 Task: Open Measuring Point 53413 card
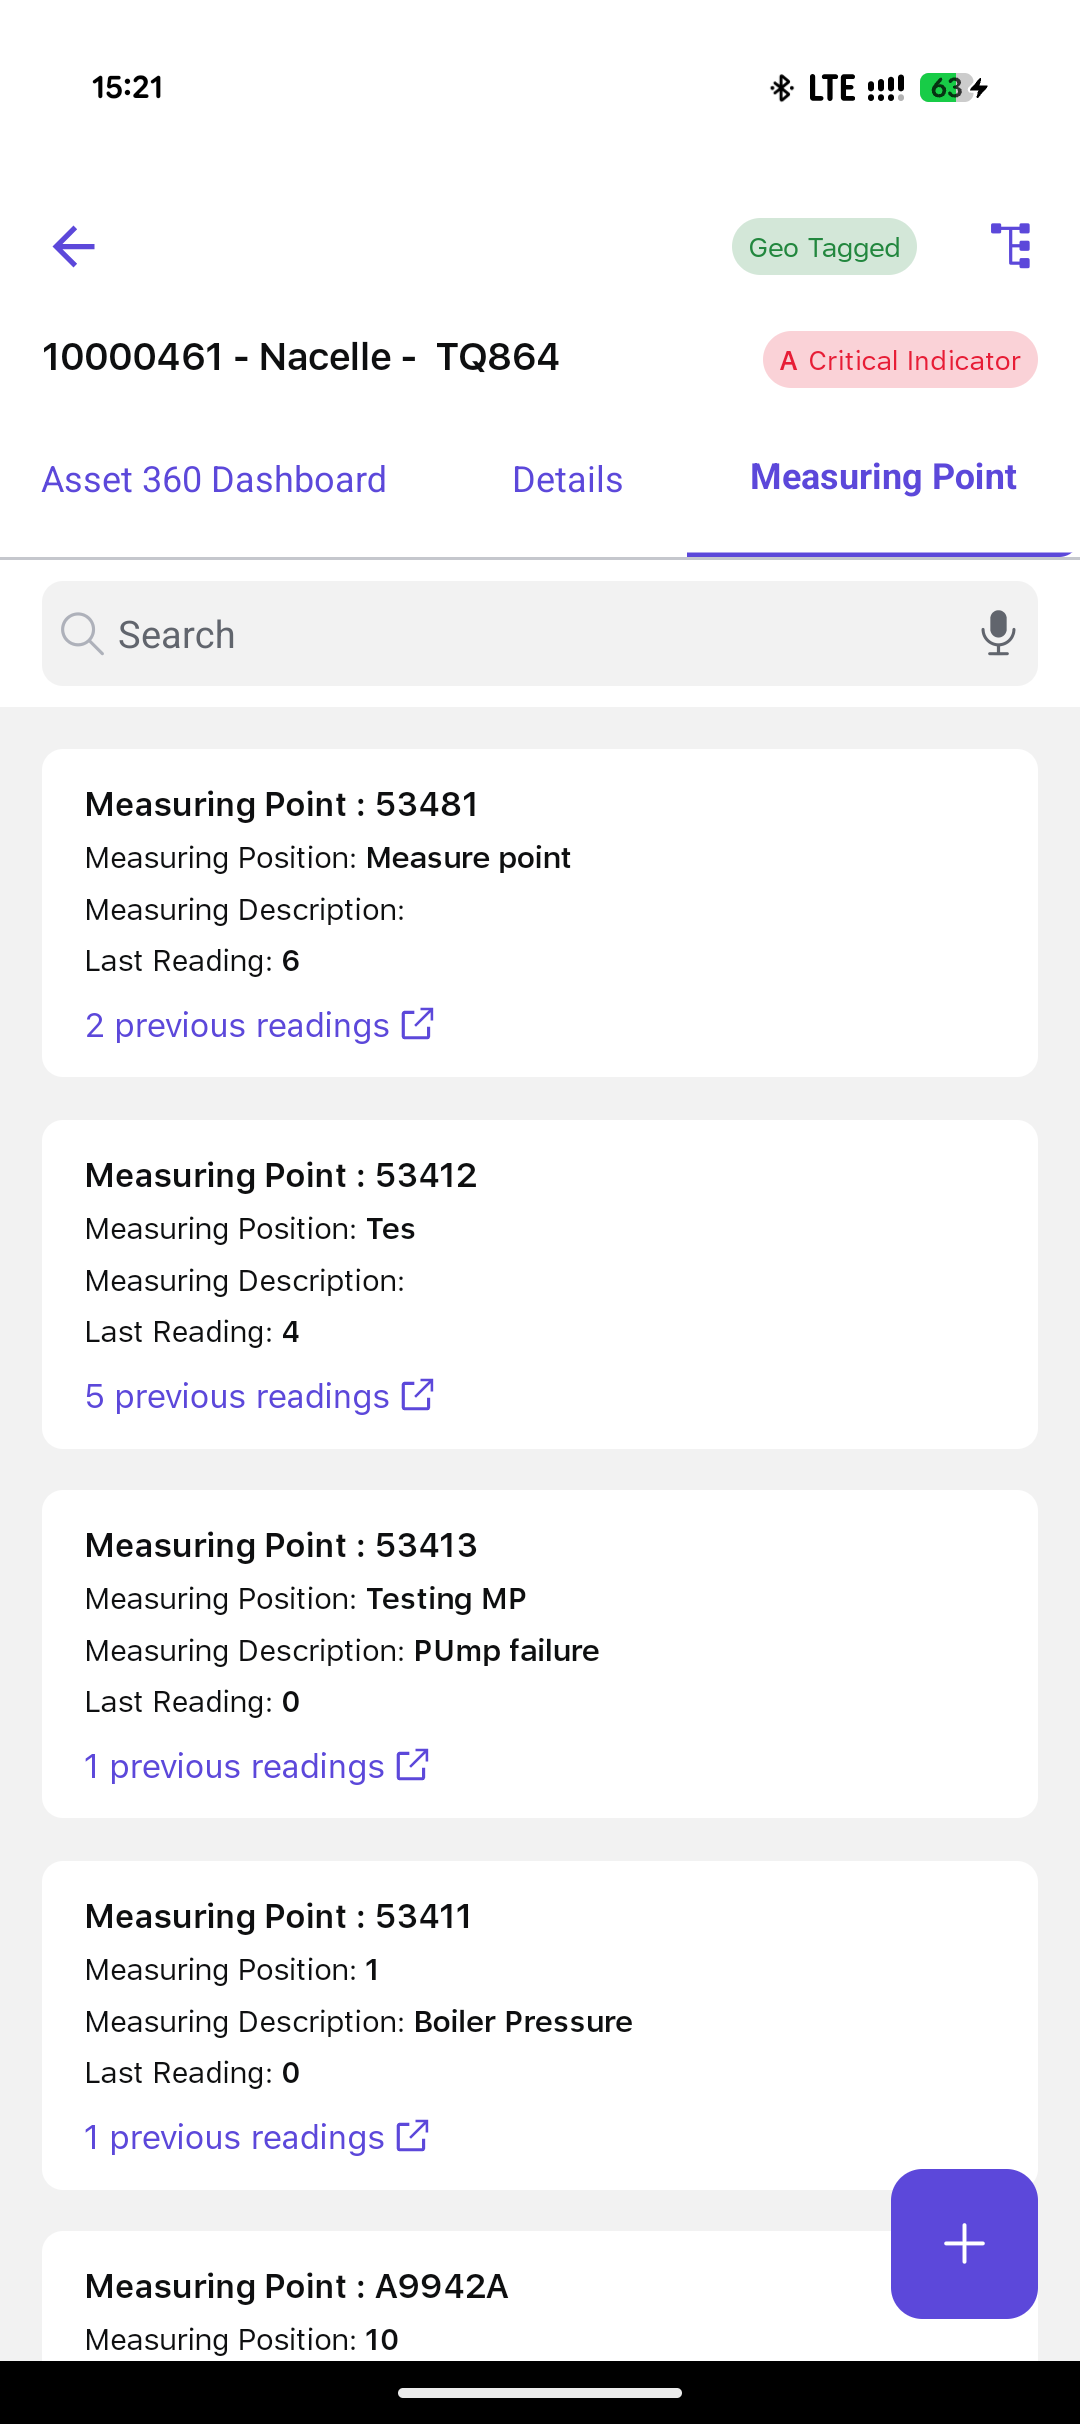540,1653
